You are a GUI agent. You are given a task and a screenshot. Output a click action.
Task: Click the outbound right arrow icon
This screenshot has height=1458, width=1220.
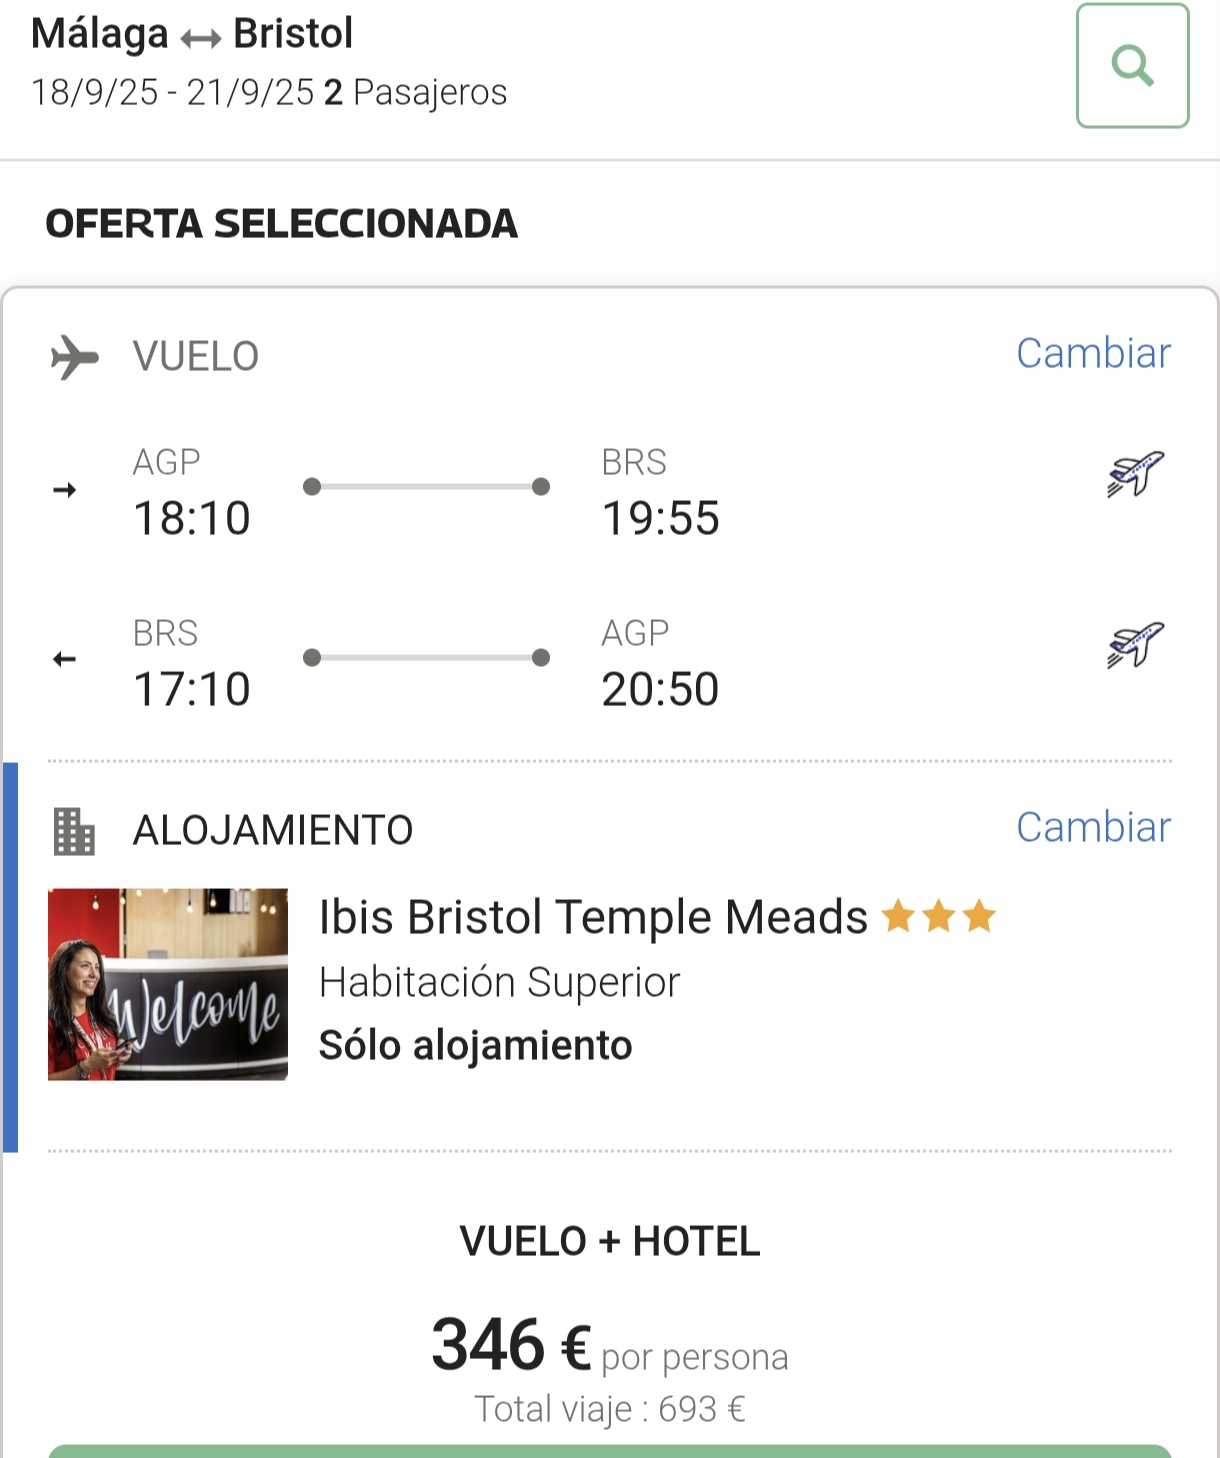pyautogui.click(x=65, y=490)
